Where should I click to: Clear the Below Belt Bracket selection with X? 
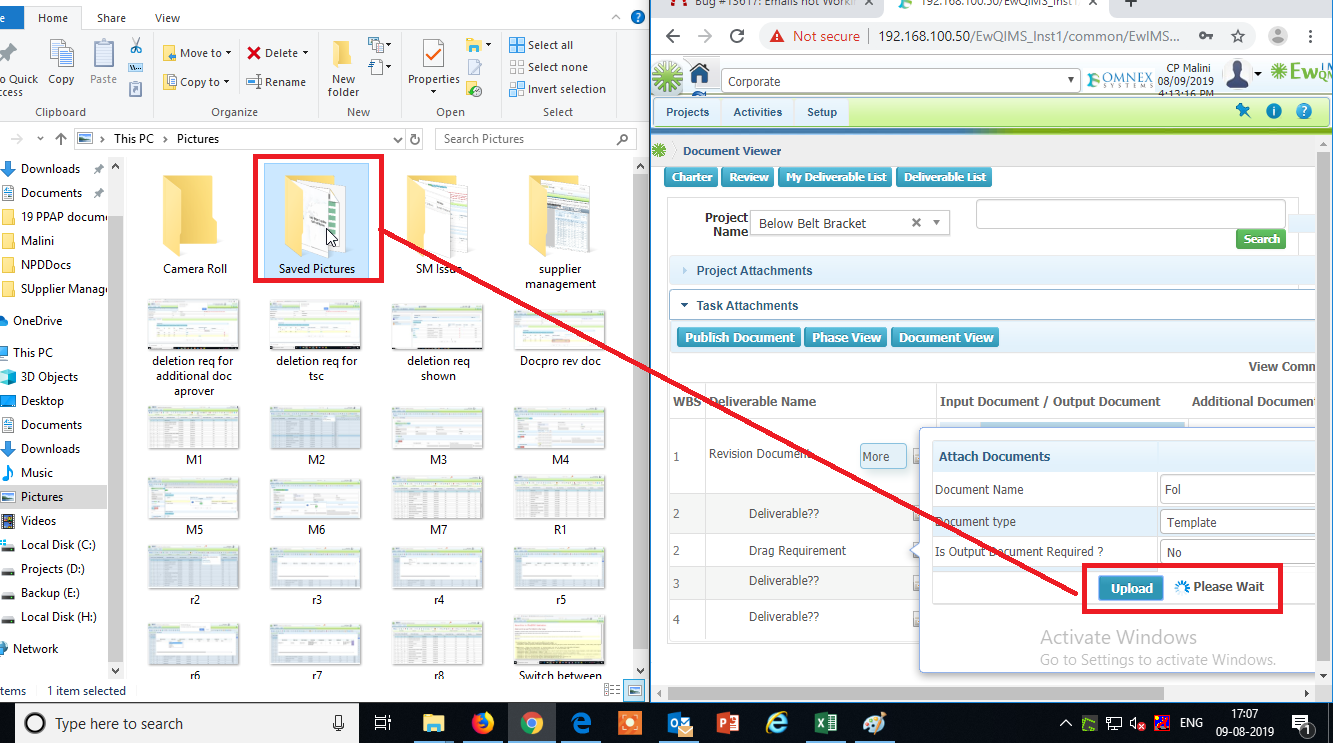point(916,223)
